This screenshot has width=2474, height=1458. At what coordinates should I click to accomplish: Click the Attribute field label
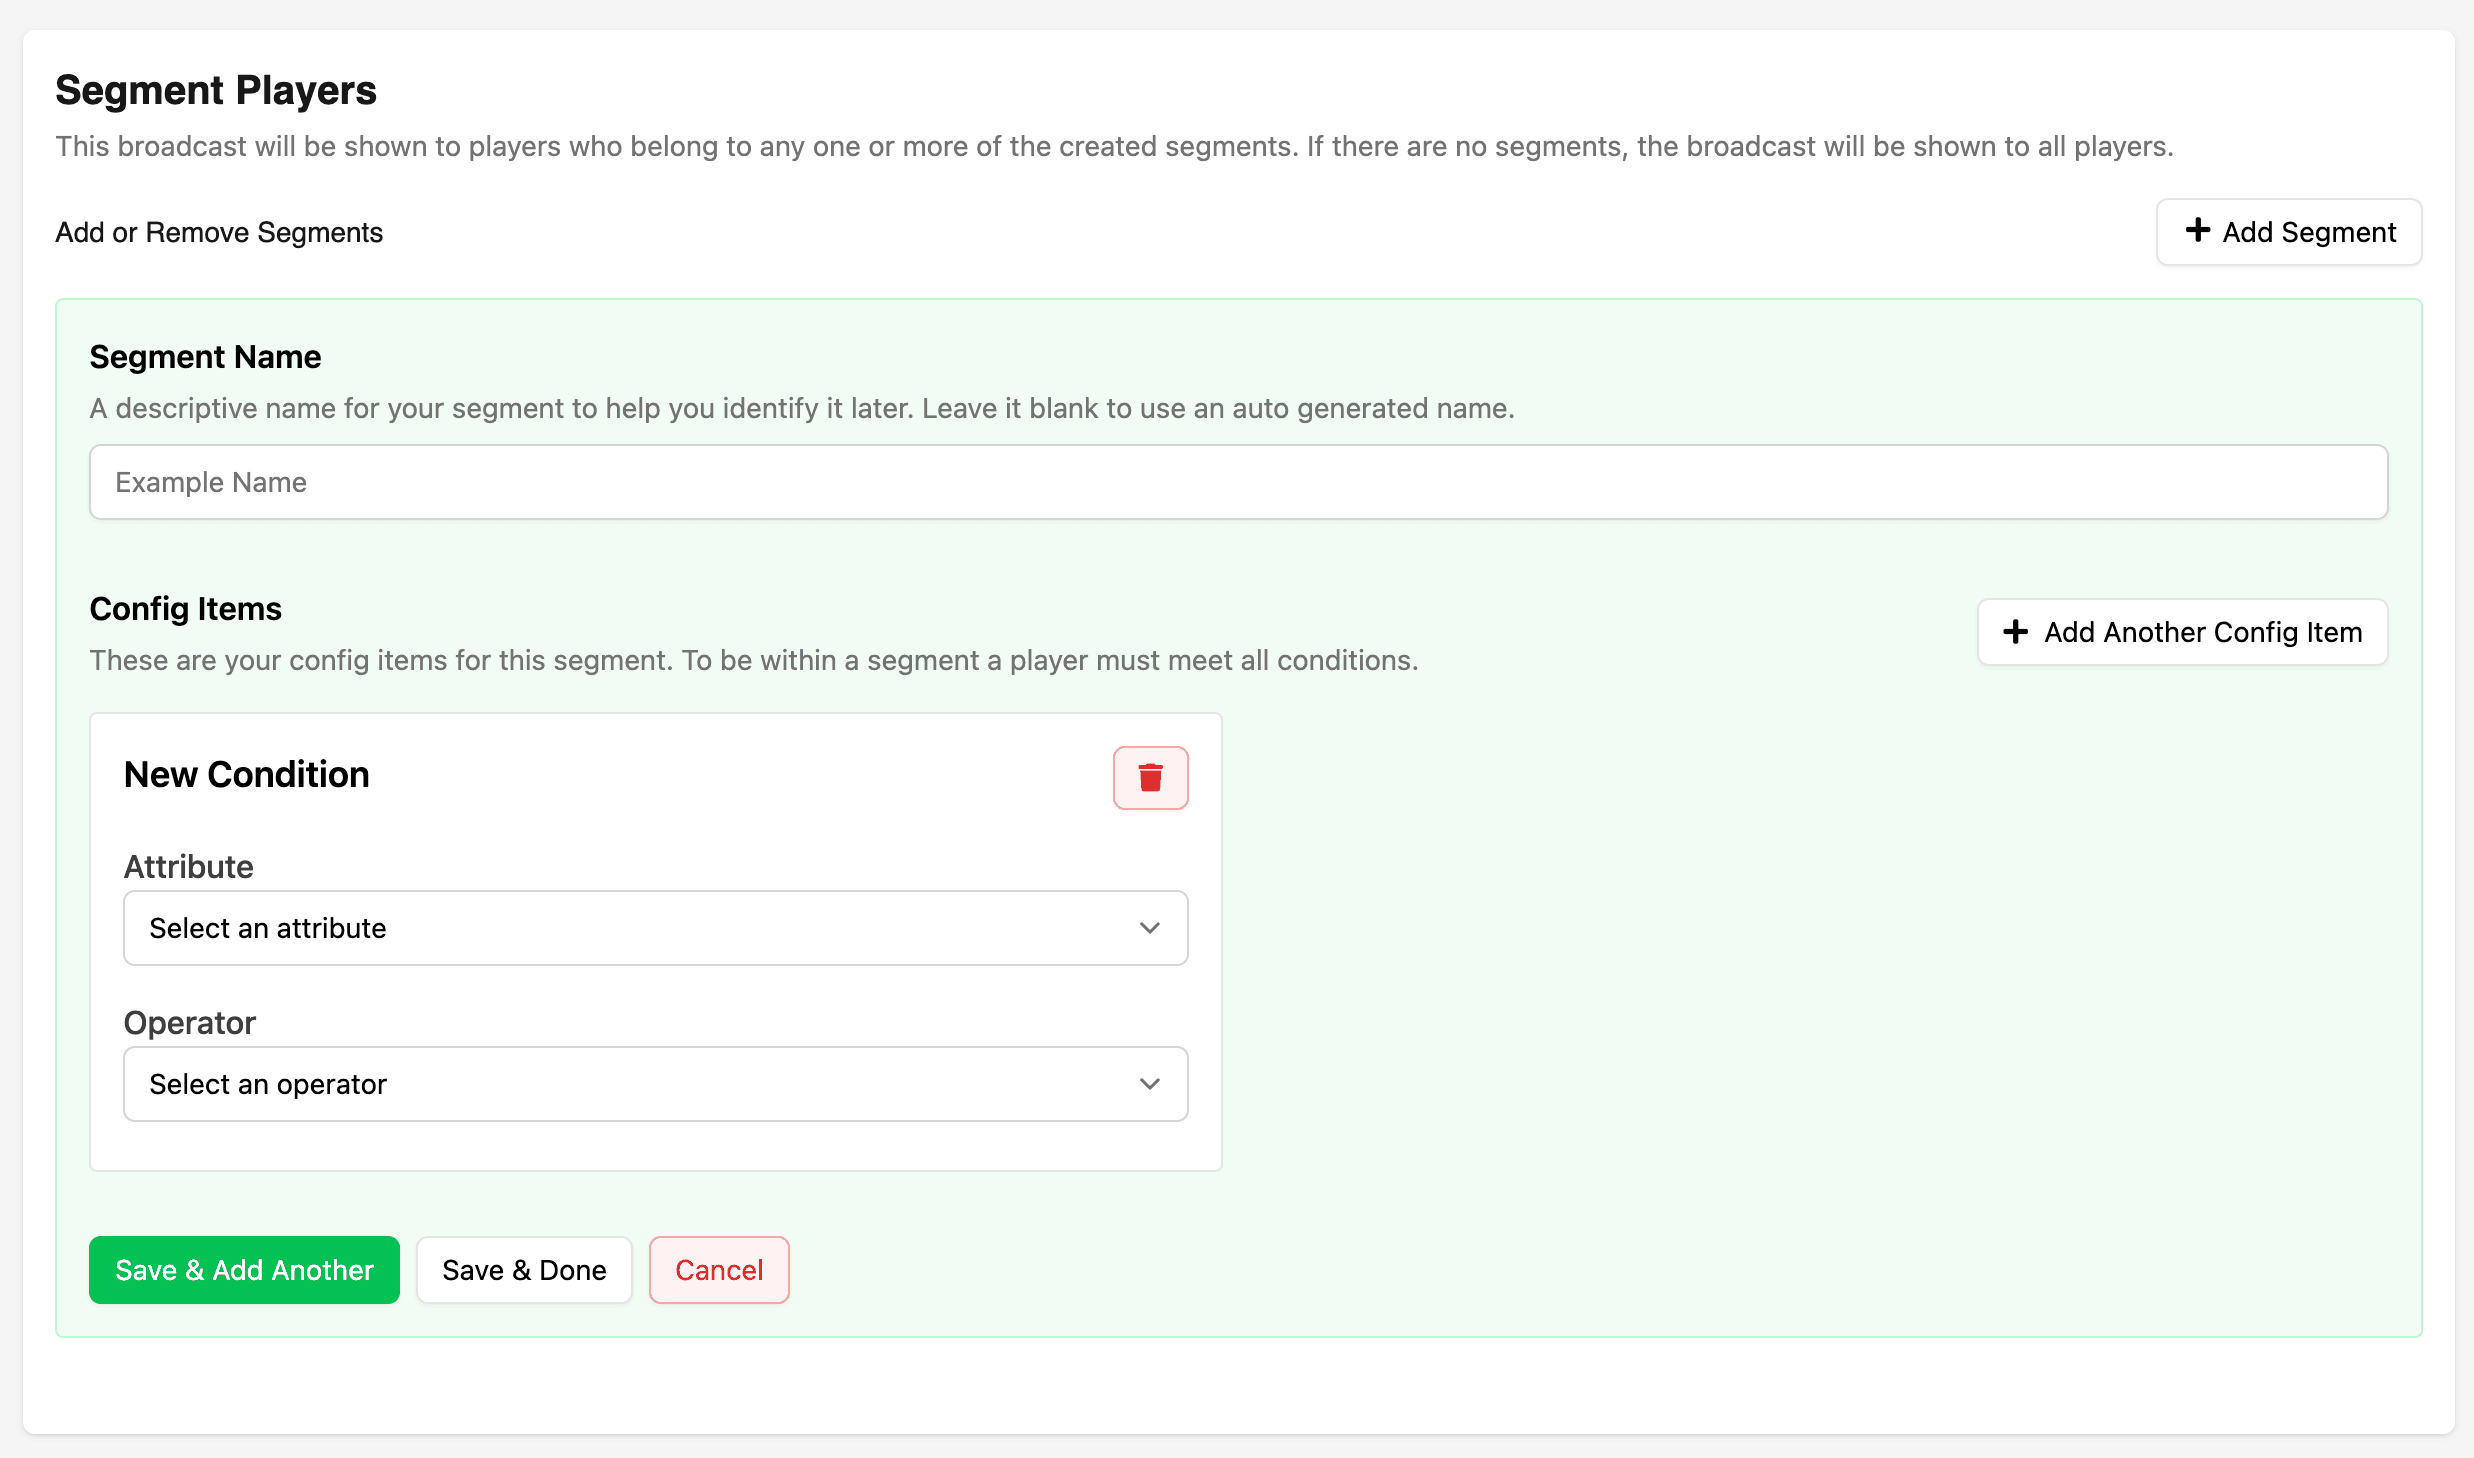(x=189, y=867)
